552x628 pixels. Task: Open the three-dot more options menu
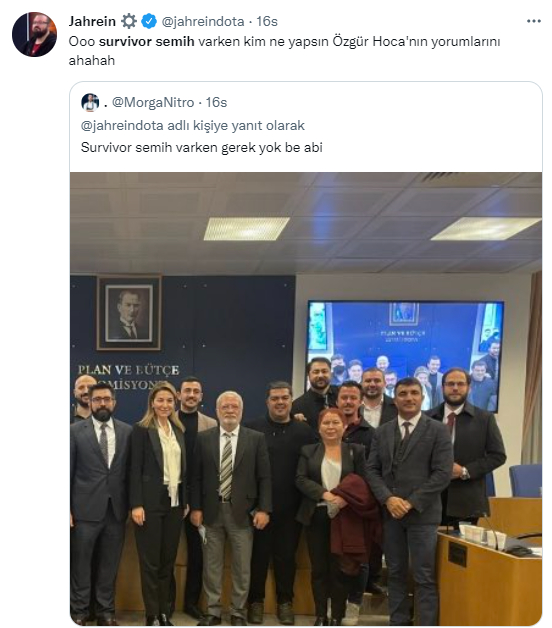click(533, 21)
